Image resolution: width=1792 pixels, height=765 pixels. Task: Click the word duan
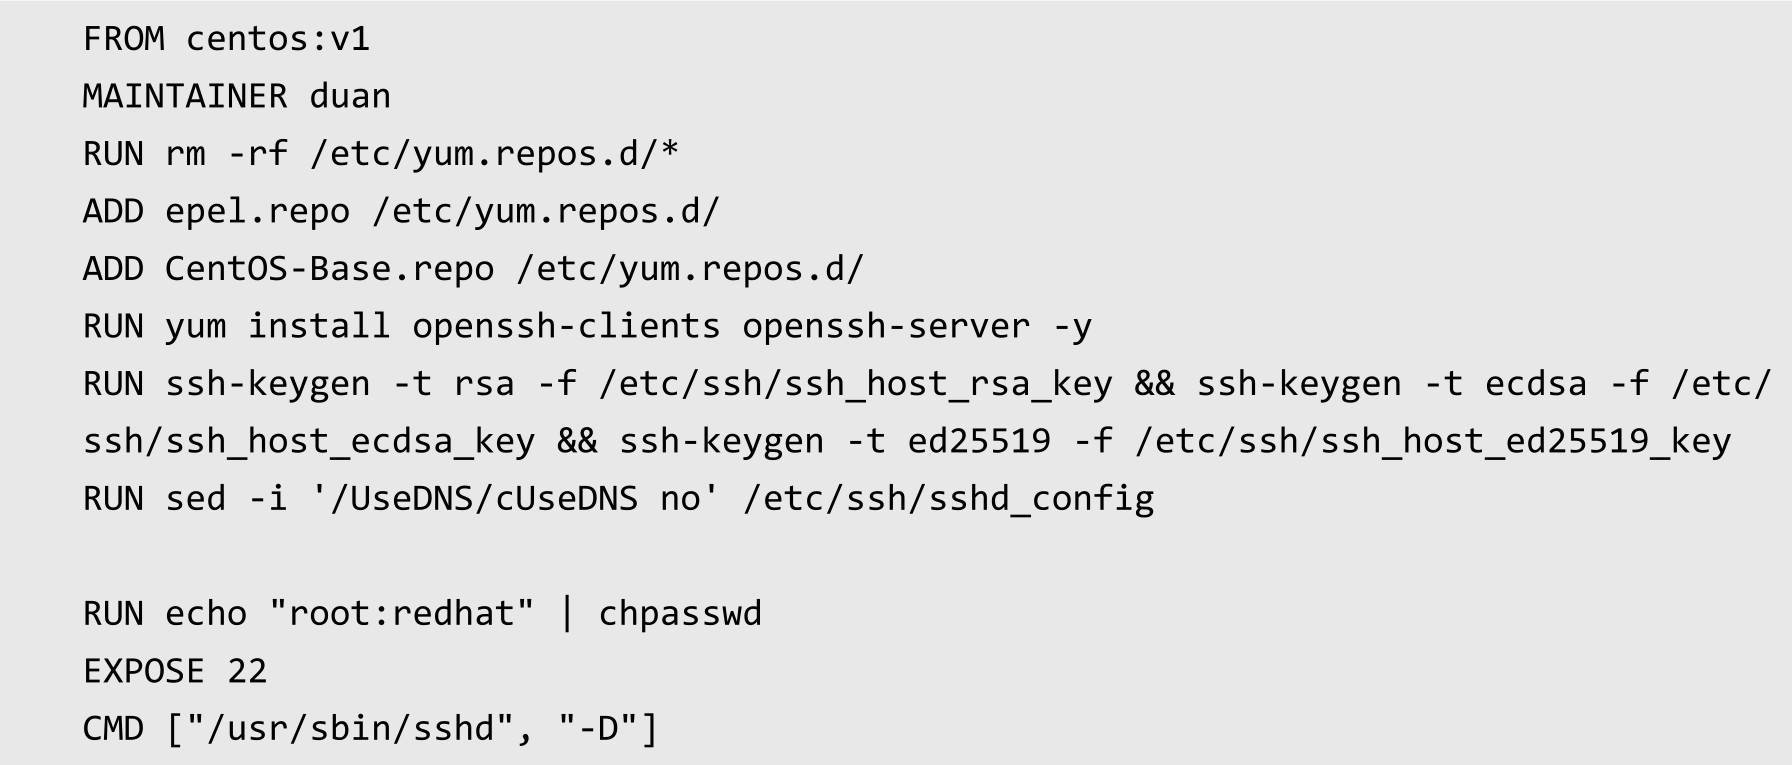click(x=350, y=96)
